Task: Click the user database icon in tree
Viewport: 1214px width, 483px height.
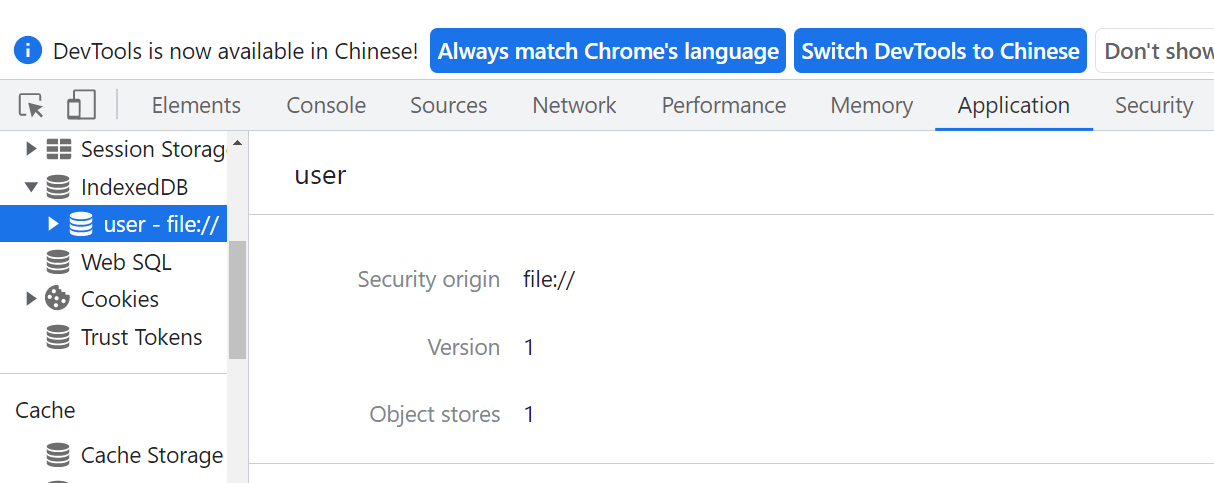Action: (x=81, y=224)
